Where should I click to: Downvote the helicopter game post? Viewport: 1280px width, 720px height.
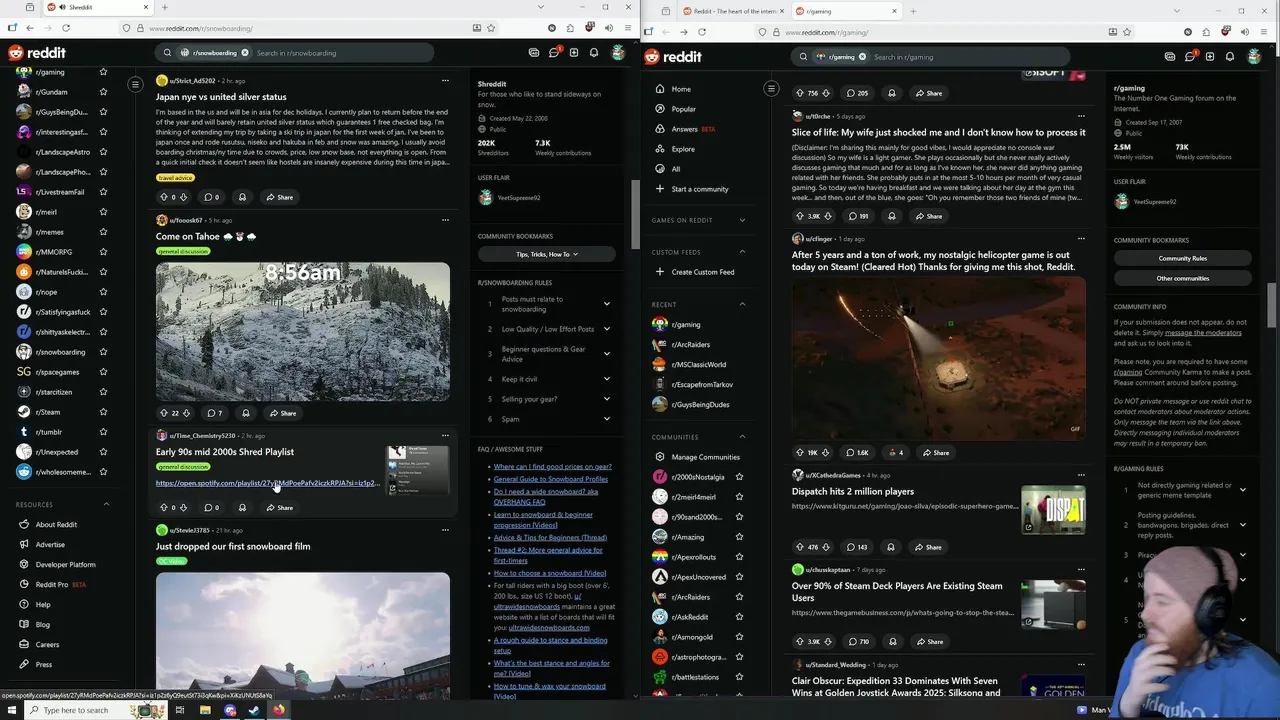tap(827, 453)
